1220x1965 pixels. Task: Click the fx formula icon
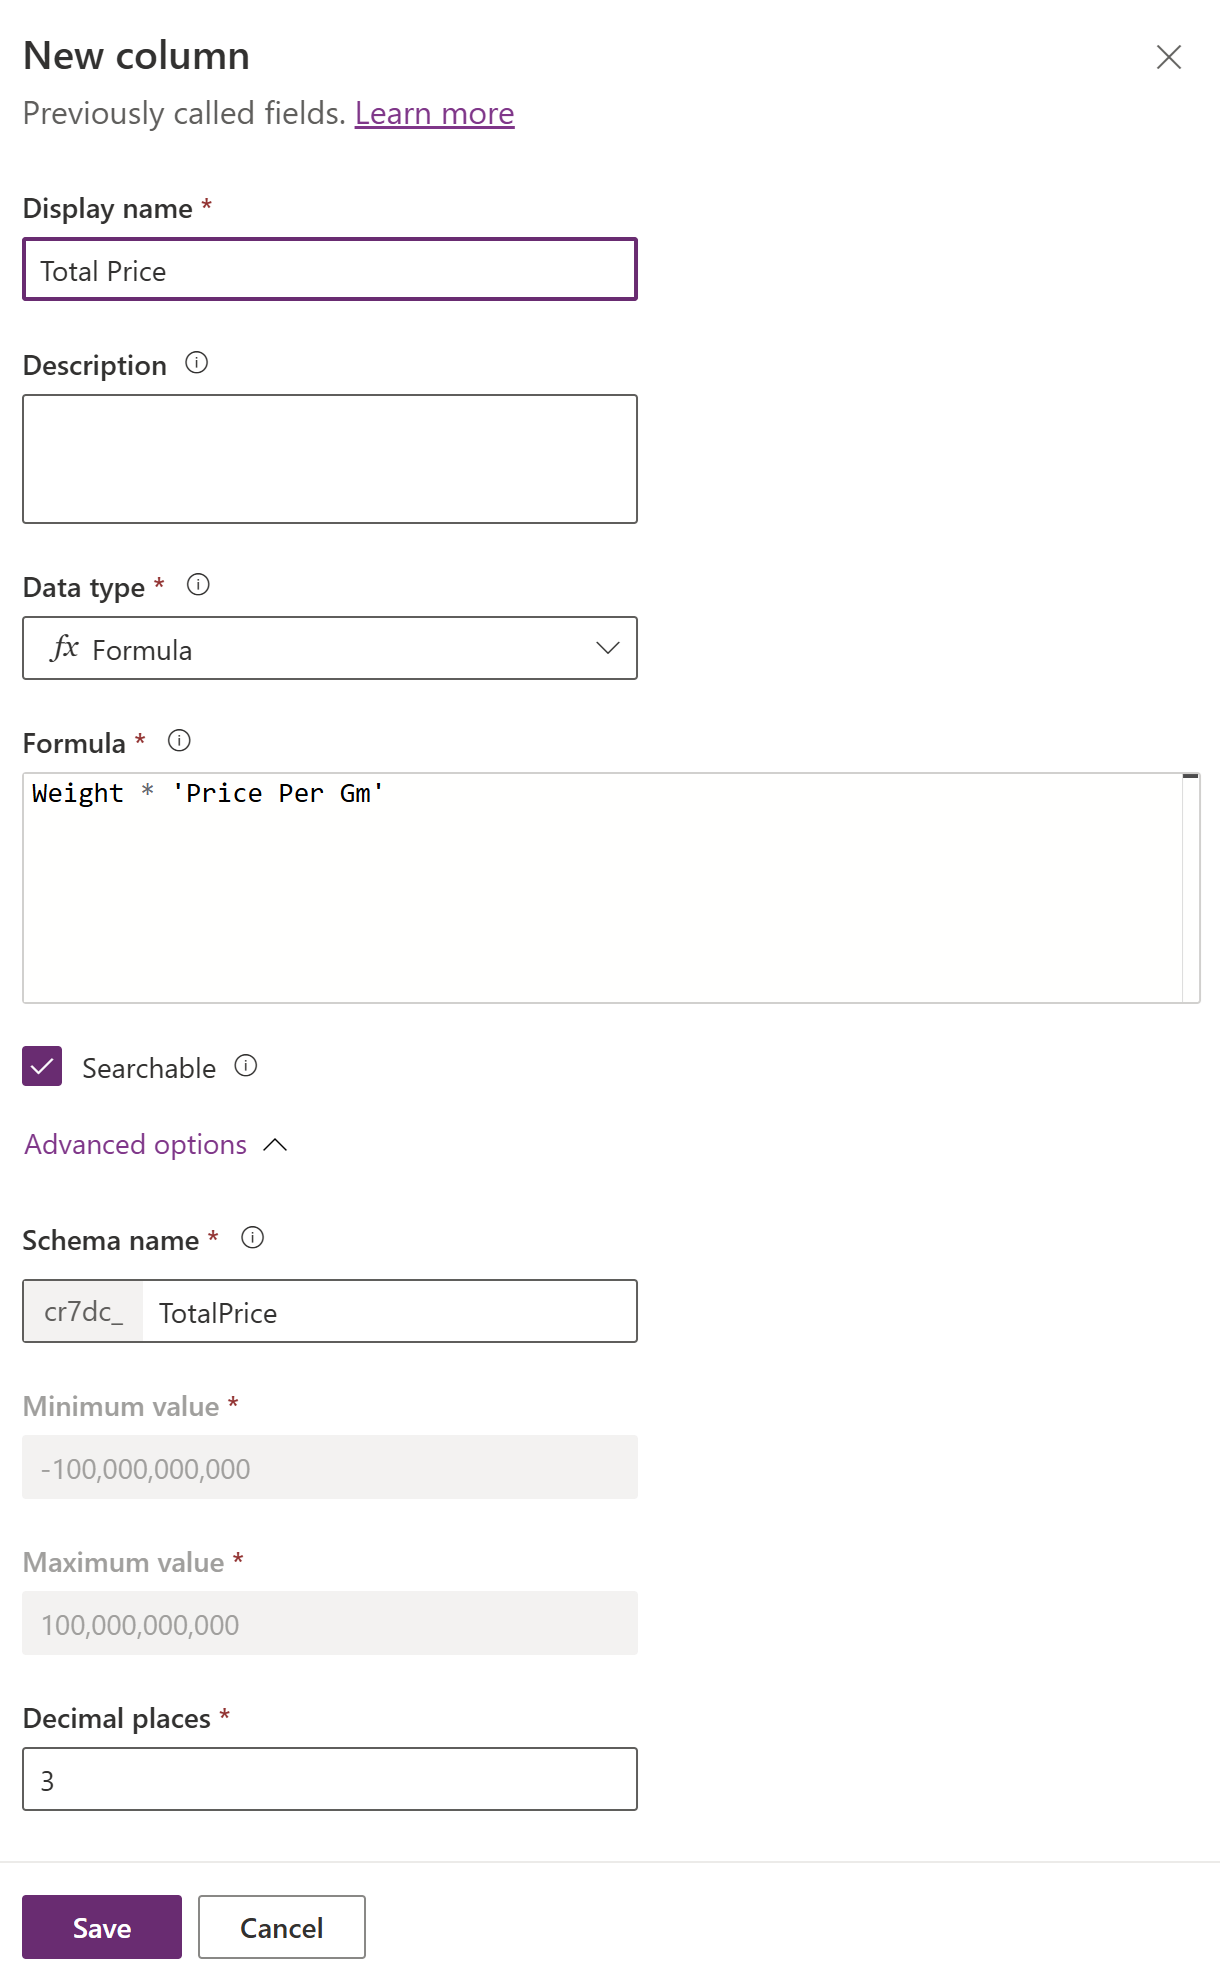(x=65, y=648)
